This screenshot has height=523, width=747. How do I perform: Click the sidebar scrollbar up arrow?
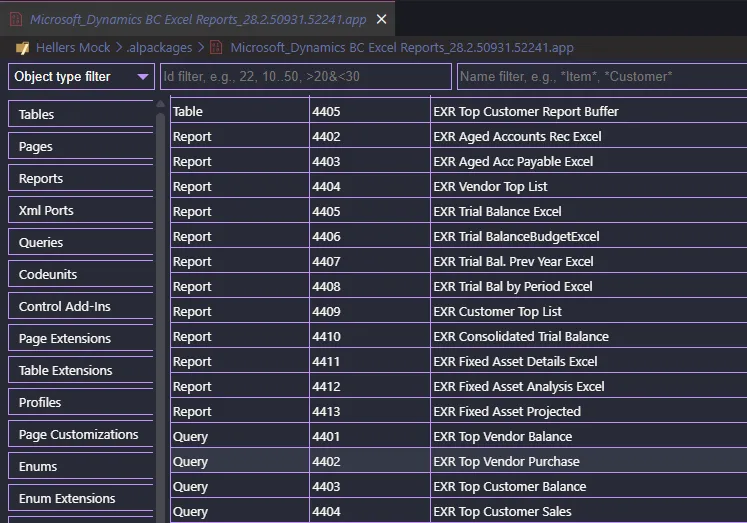click(161, 104)
